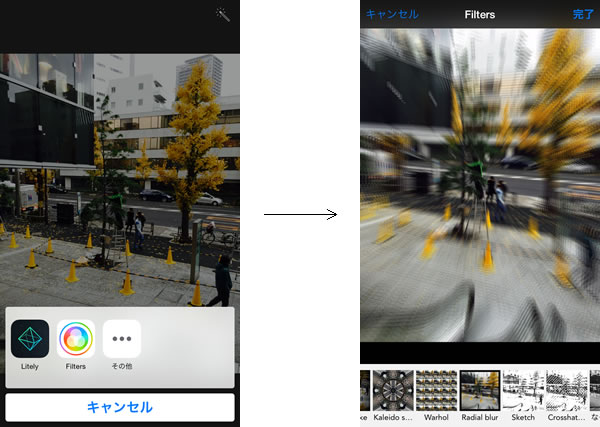Select the Sketch filter thumbnail

523,390
